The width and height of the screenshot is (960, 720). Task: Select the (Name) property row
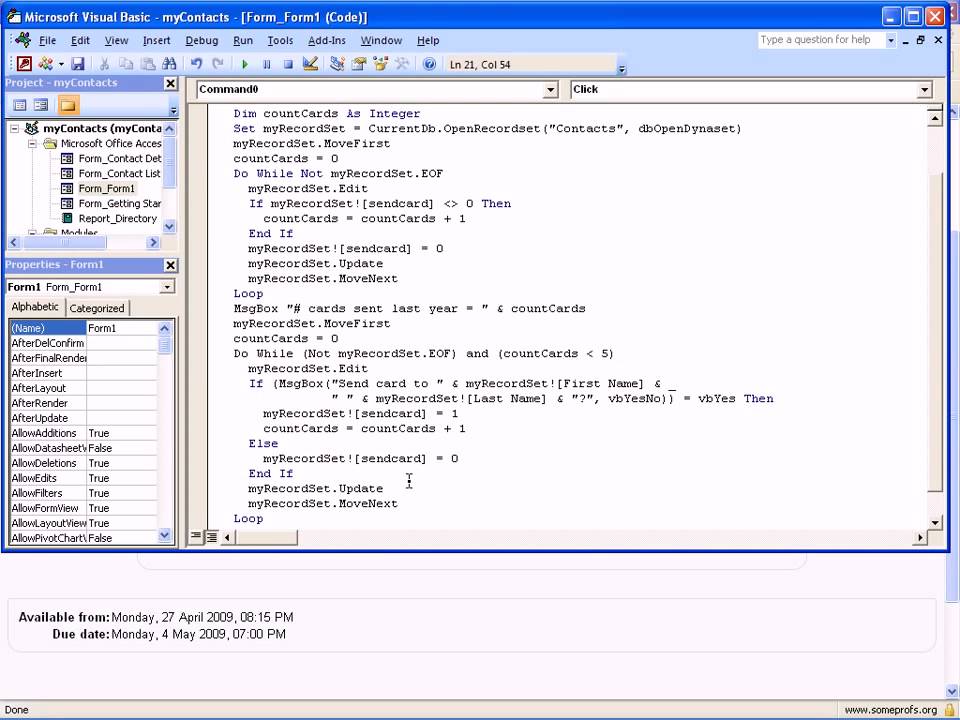click(x=83, y=328)
